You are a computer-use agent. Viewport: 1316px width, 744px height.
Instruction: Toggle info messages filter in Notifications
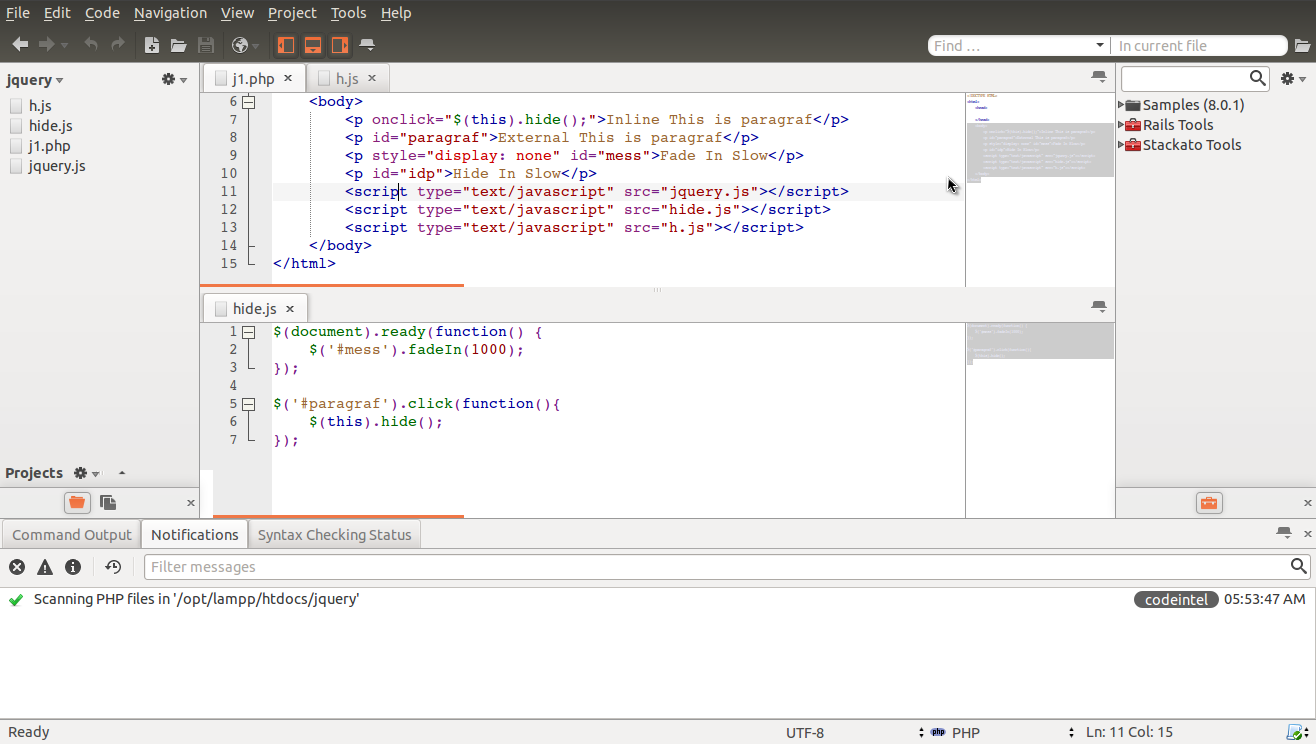pos(72,567)
